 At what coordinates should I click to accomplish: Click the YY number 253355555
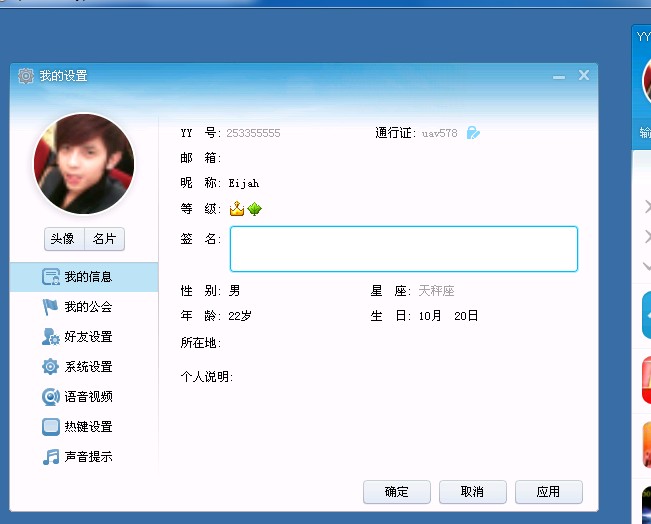pyautogui.click(x=253, y=133)
